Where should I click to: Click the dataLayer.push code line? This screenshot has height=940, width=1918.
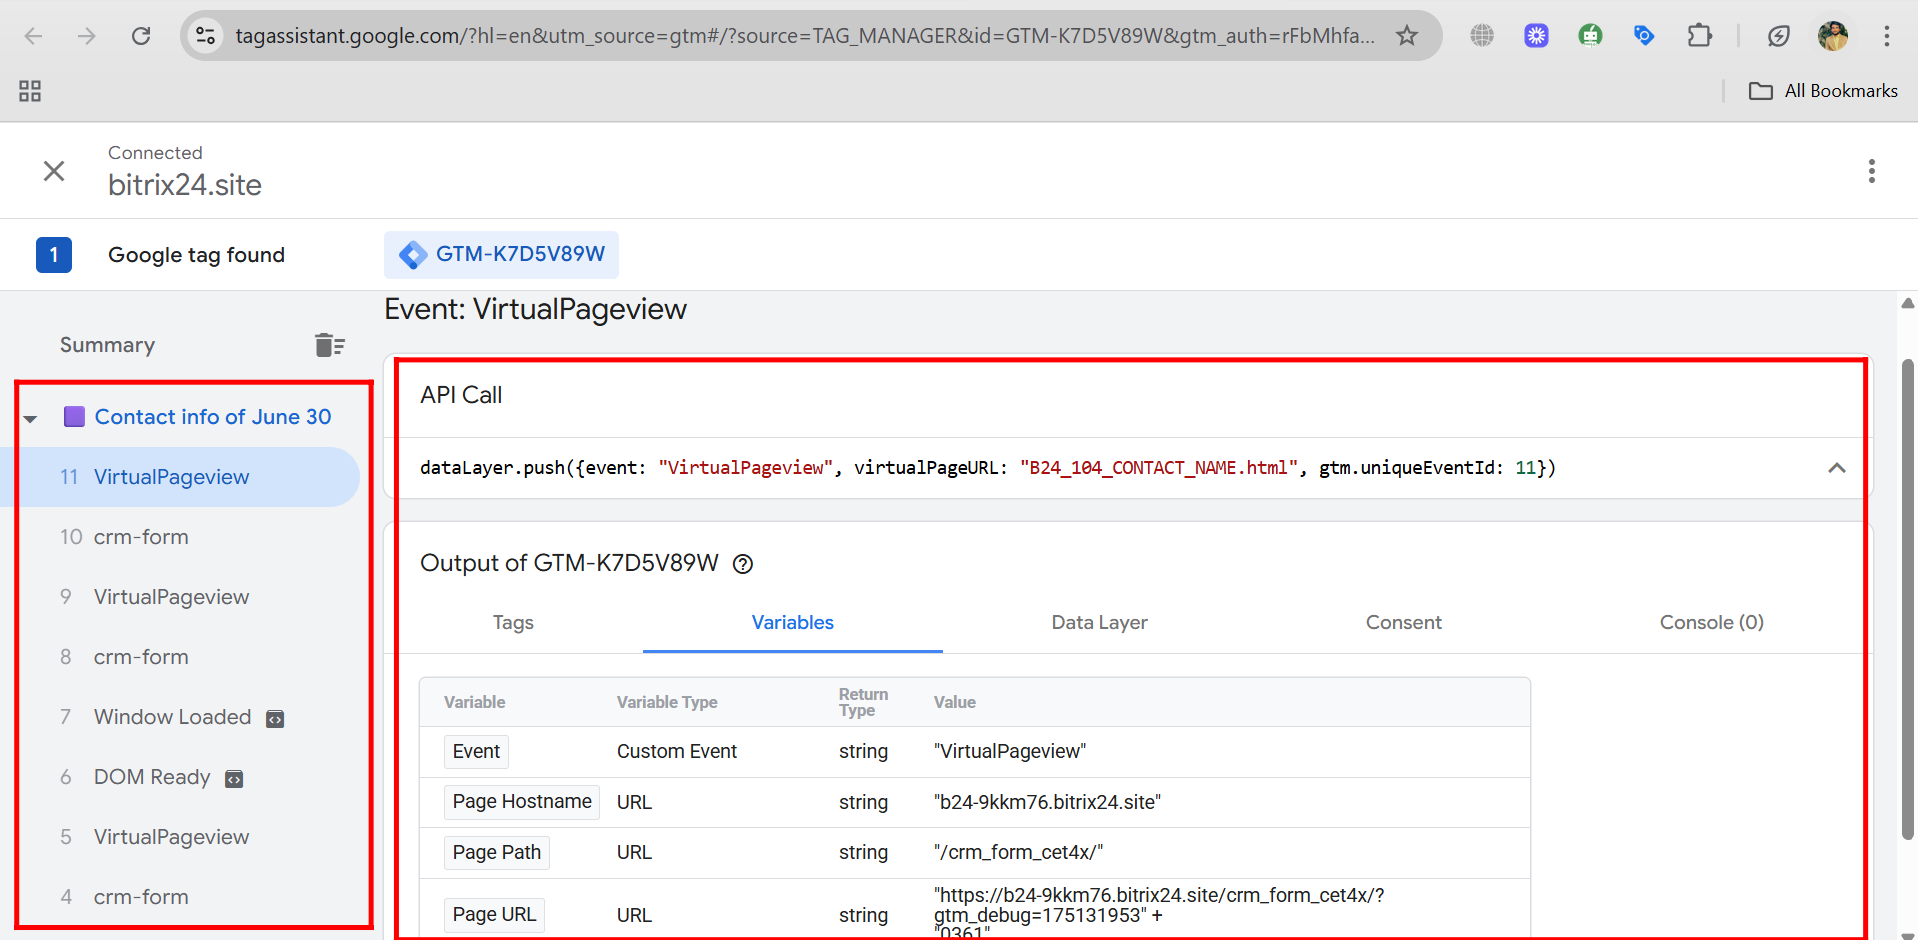point(988,468)
